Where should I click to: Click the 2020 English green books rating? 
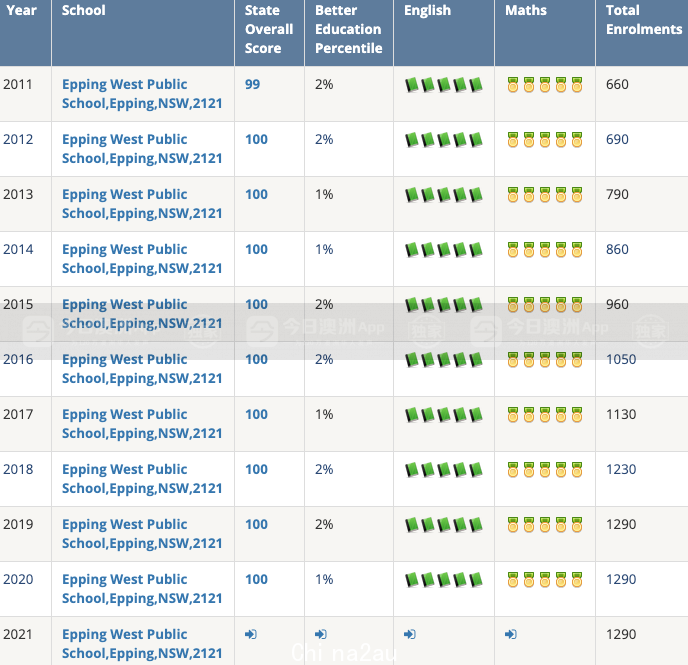[x=444, y=579]
